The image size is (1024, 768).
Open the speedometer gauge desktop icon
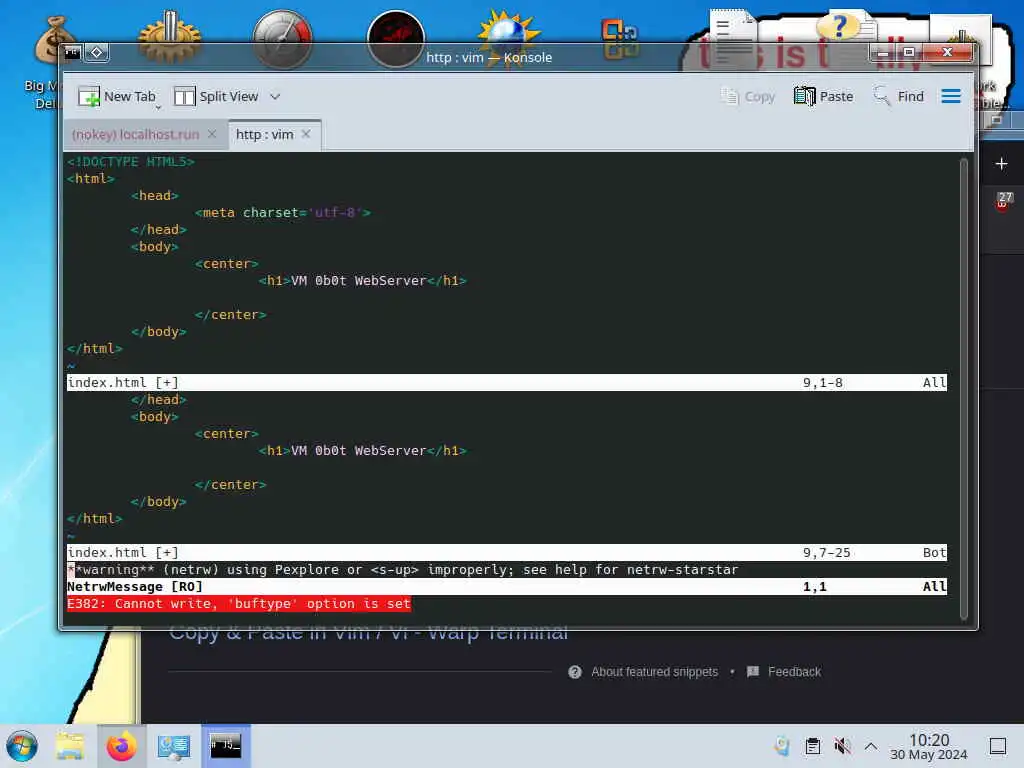pyautogui.click(x=283, y=39)
